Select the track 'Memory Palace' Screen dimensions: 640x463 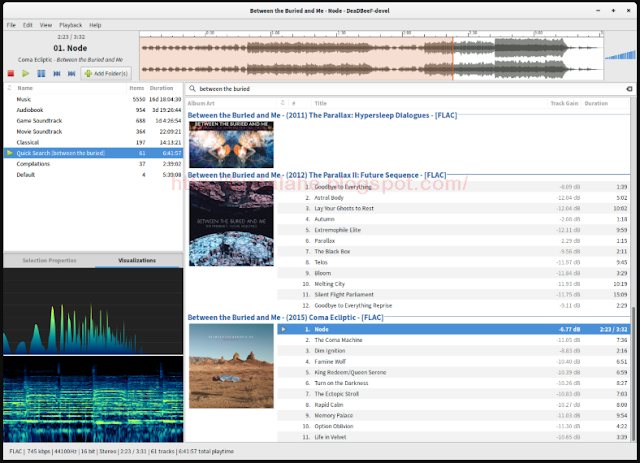click(x=453, y=415)
